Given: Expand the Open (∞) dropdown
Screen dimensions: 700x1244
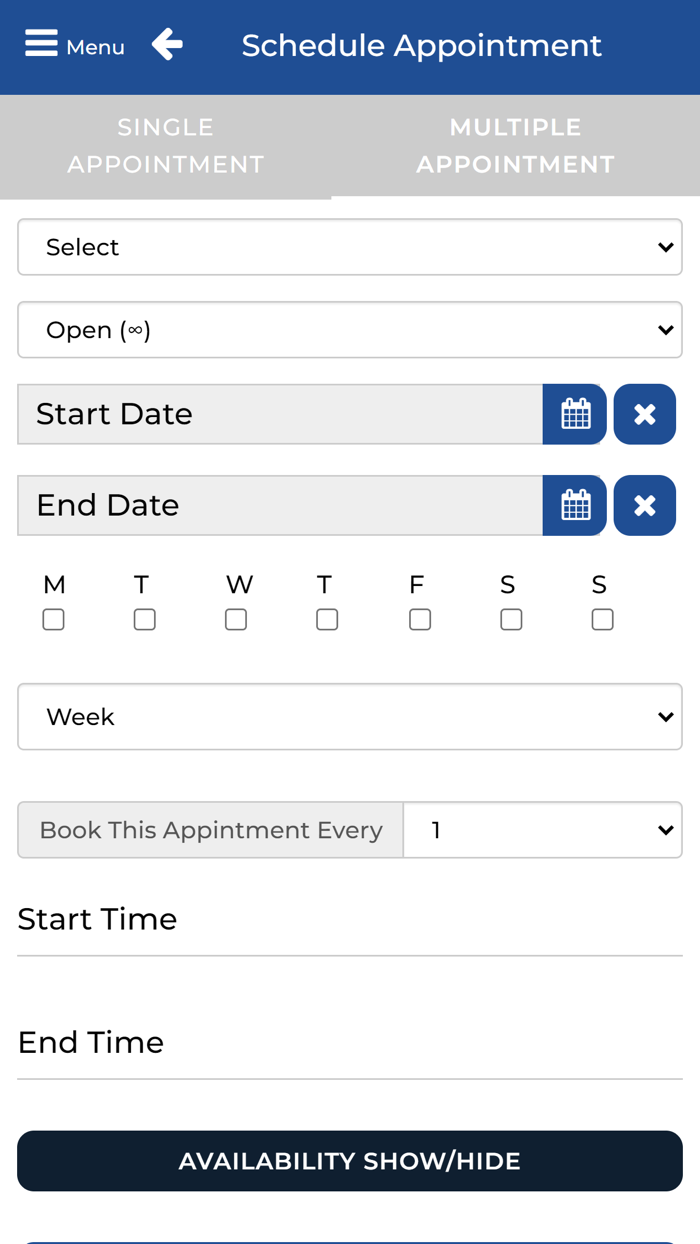Looking at the screenshot, I should click(x=350, y=330).
